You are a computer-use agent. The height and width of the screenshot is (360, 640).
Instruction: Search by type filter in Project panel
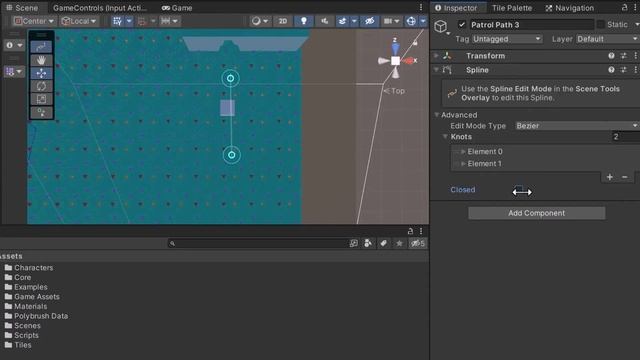click(368, 243)
